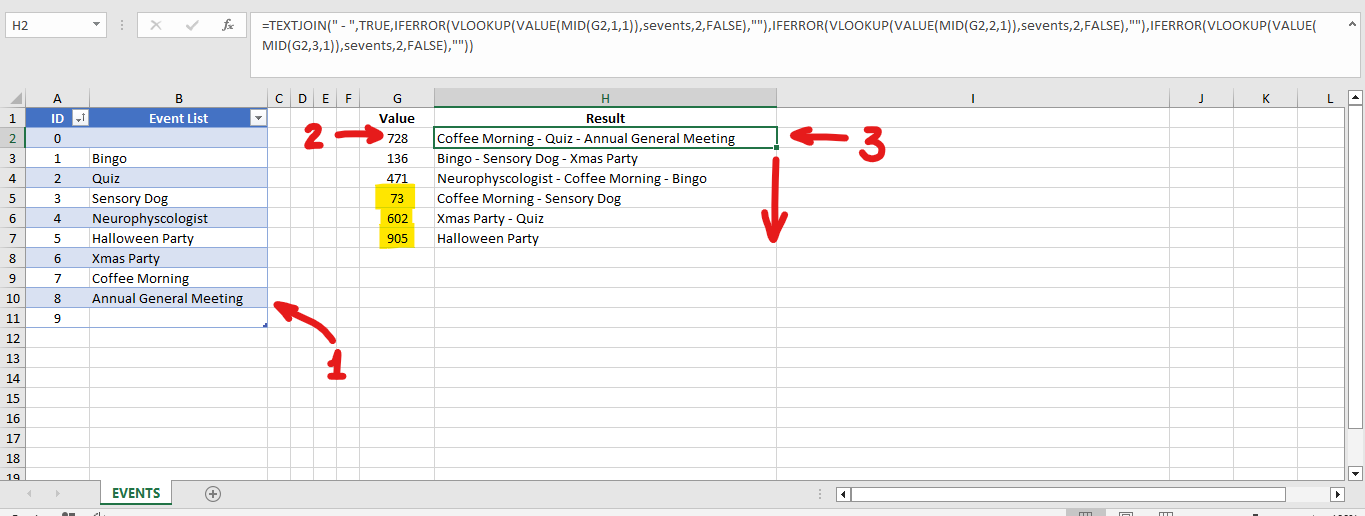
Task: Select cell containing value 728
Action: [397, 138]
